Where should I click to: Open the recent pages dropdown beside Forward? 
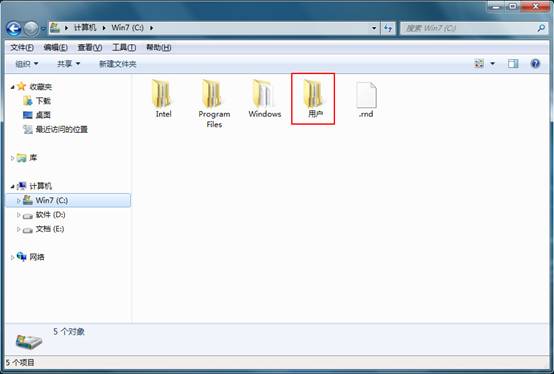click(43, 29)
